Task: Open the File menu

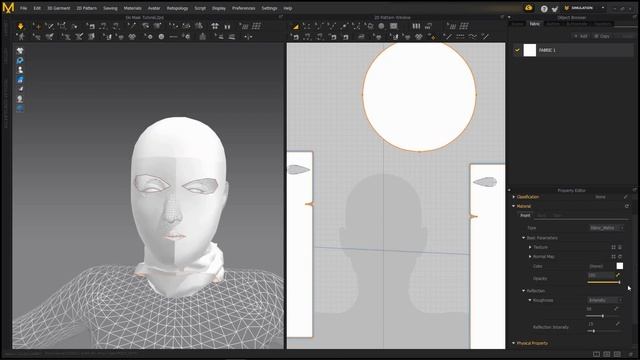Action: [x=24, y=8]
